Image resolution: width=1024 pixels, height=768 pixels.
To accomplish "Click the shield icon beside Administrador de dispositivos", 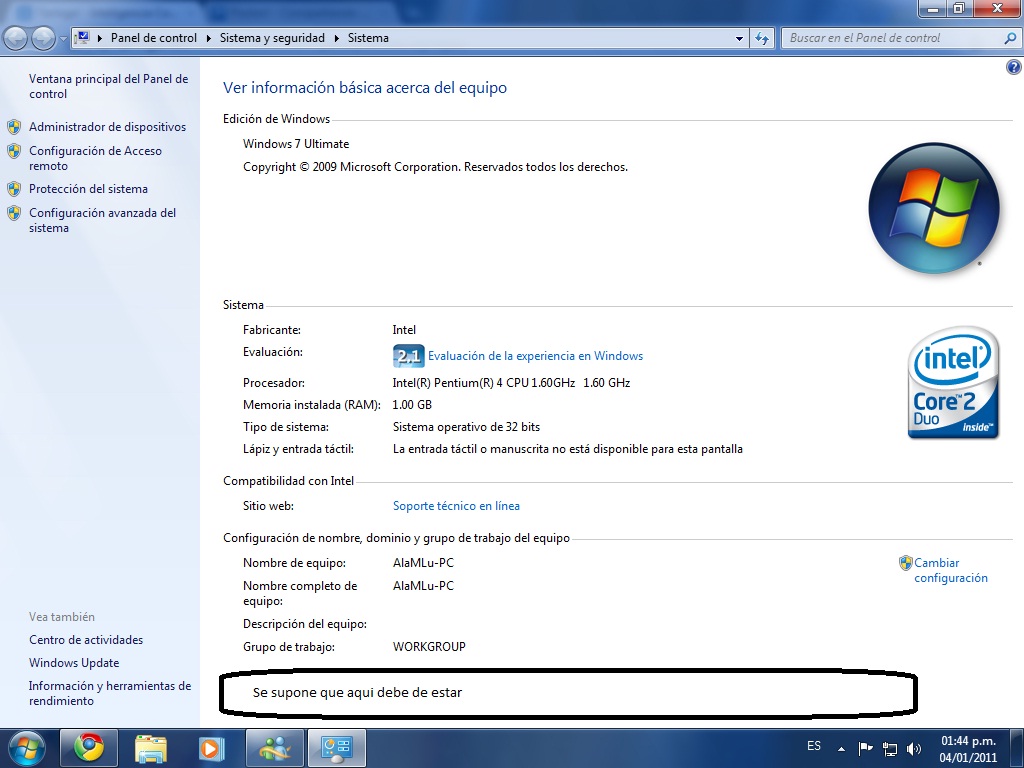I will (14, 127).
